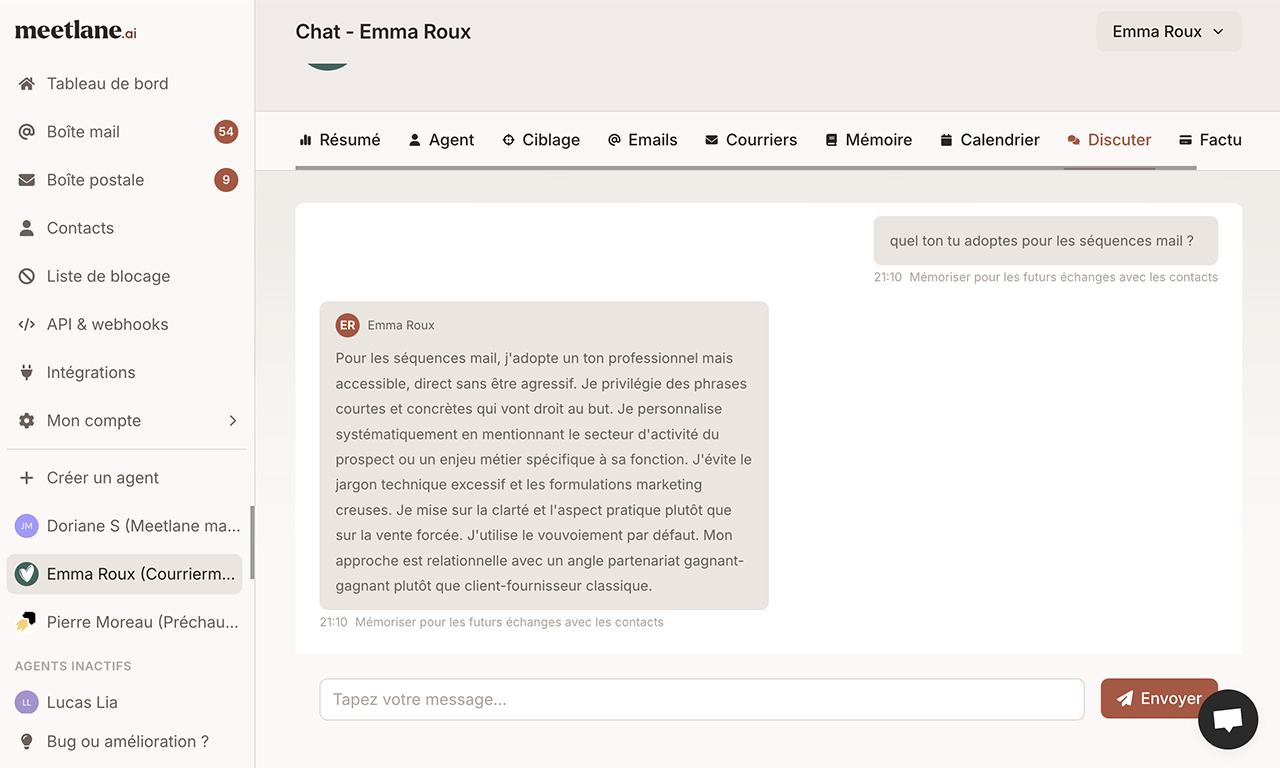Open the Emma Roux dropdown menu
Image resolution: width=1280 pixels, height=768 pixels.
point(1168,31)
